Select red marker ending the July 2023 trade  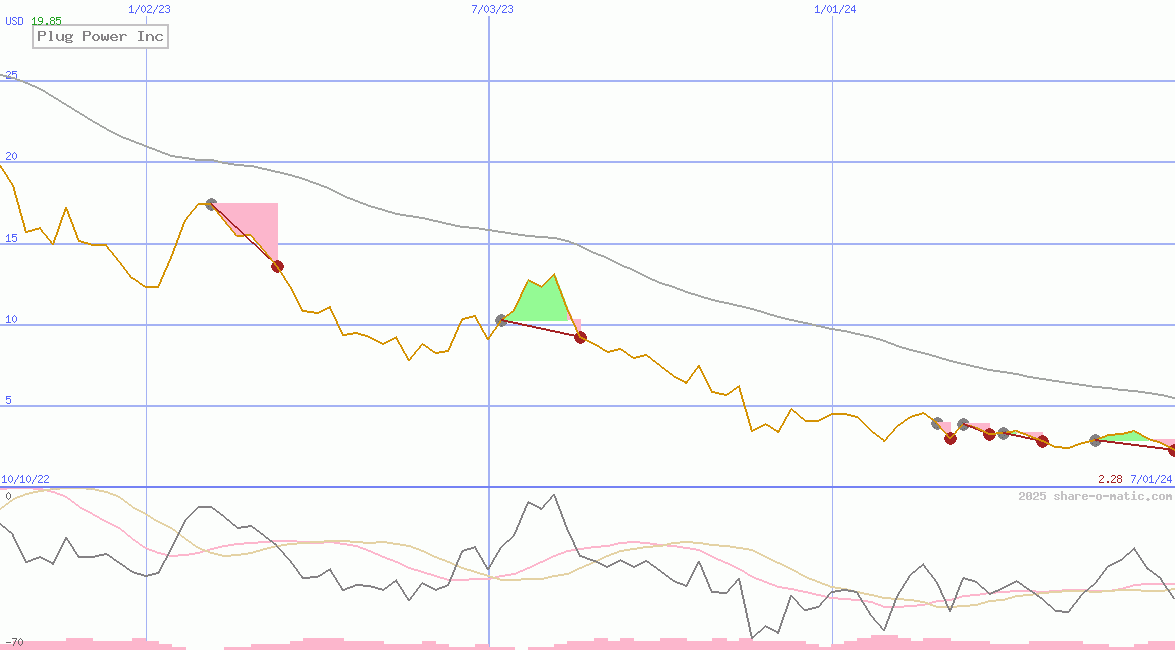(580, 337)
